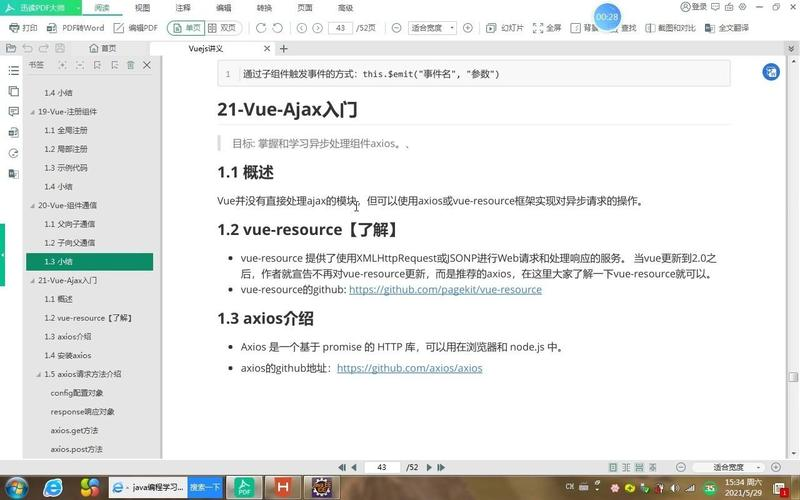The image size is (800, 500).
Task: Click the document vertical scrollbar thumb
Action: 793,377
